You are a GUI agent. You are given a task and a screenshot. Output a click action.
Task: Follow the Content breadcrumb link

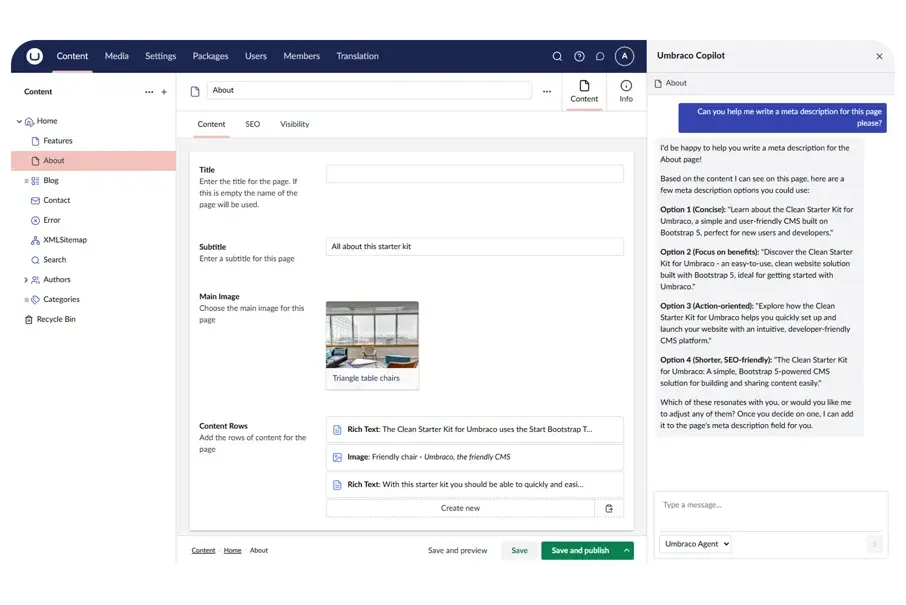pos(203,551)
